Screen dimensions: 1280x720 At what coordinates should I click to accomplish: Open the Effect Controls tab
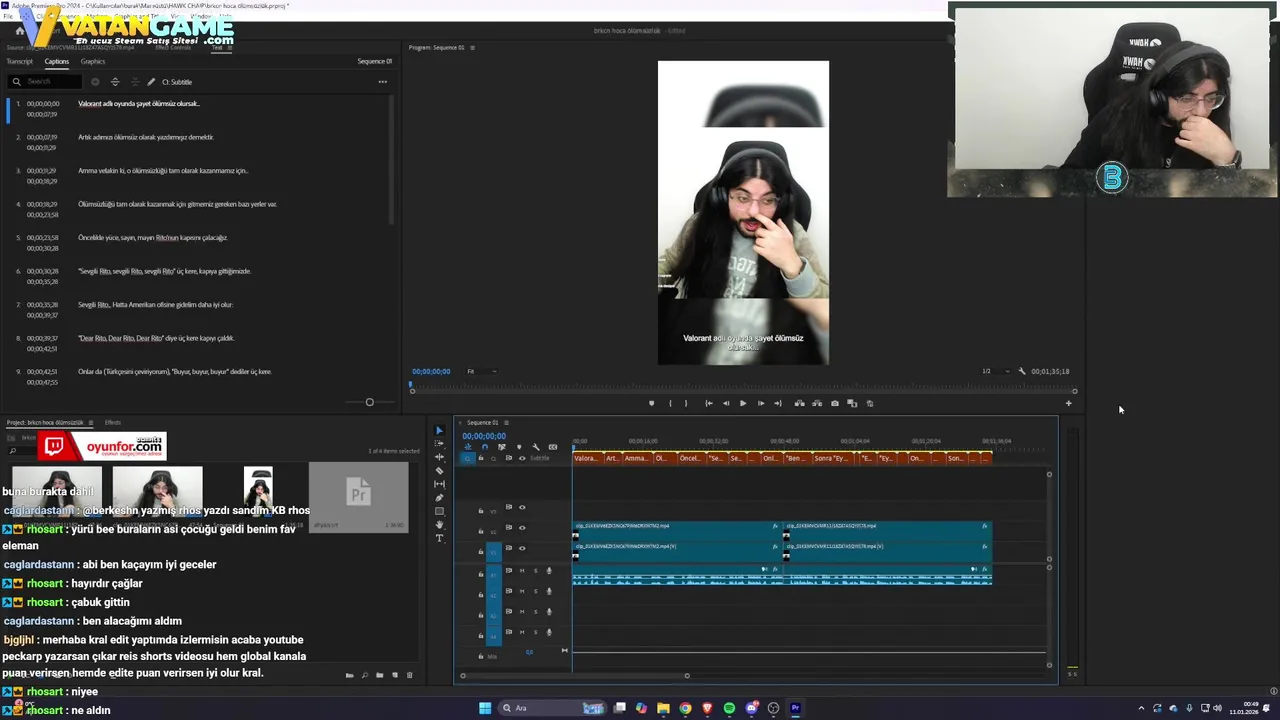[173, 47]
